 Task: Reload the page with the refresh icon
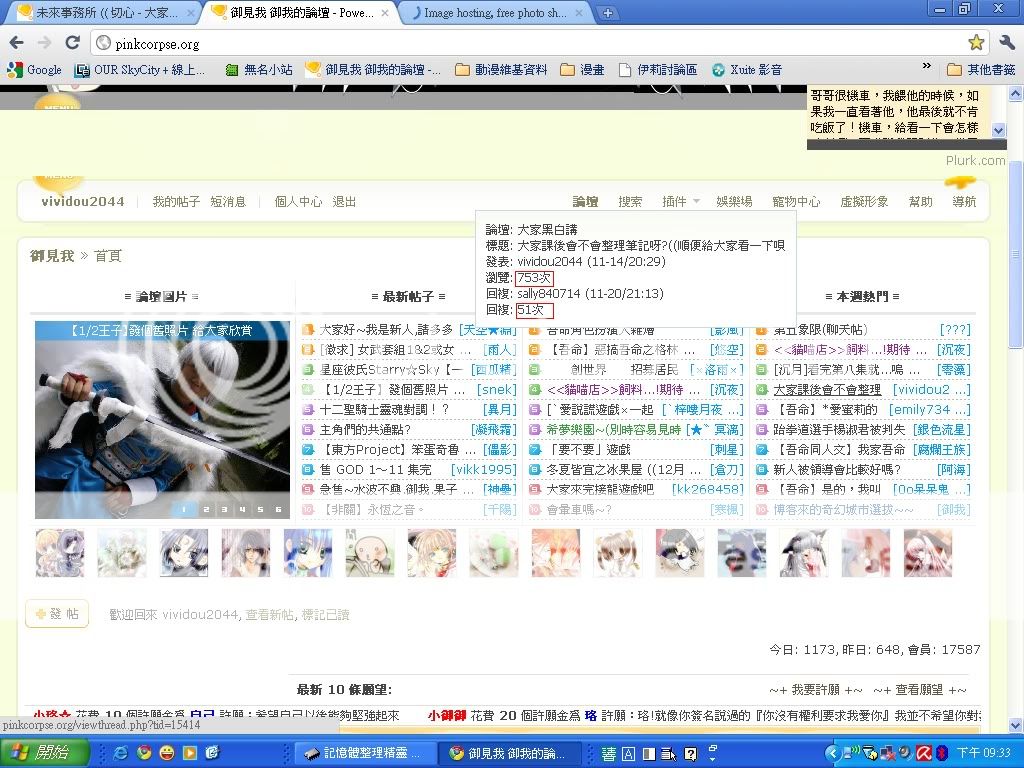coord(72,43)
